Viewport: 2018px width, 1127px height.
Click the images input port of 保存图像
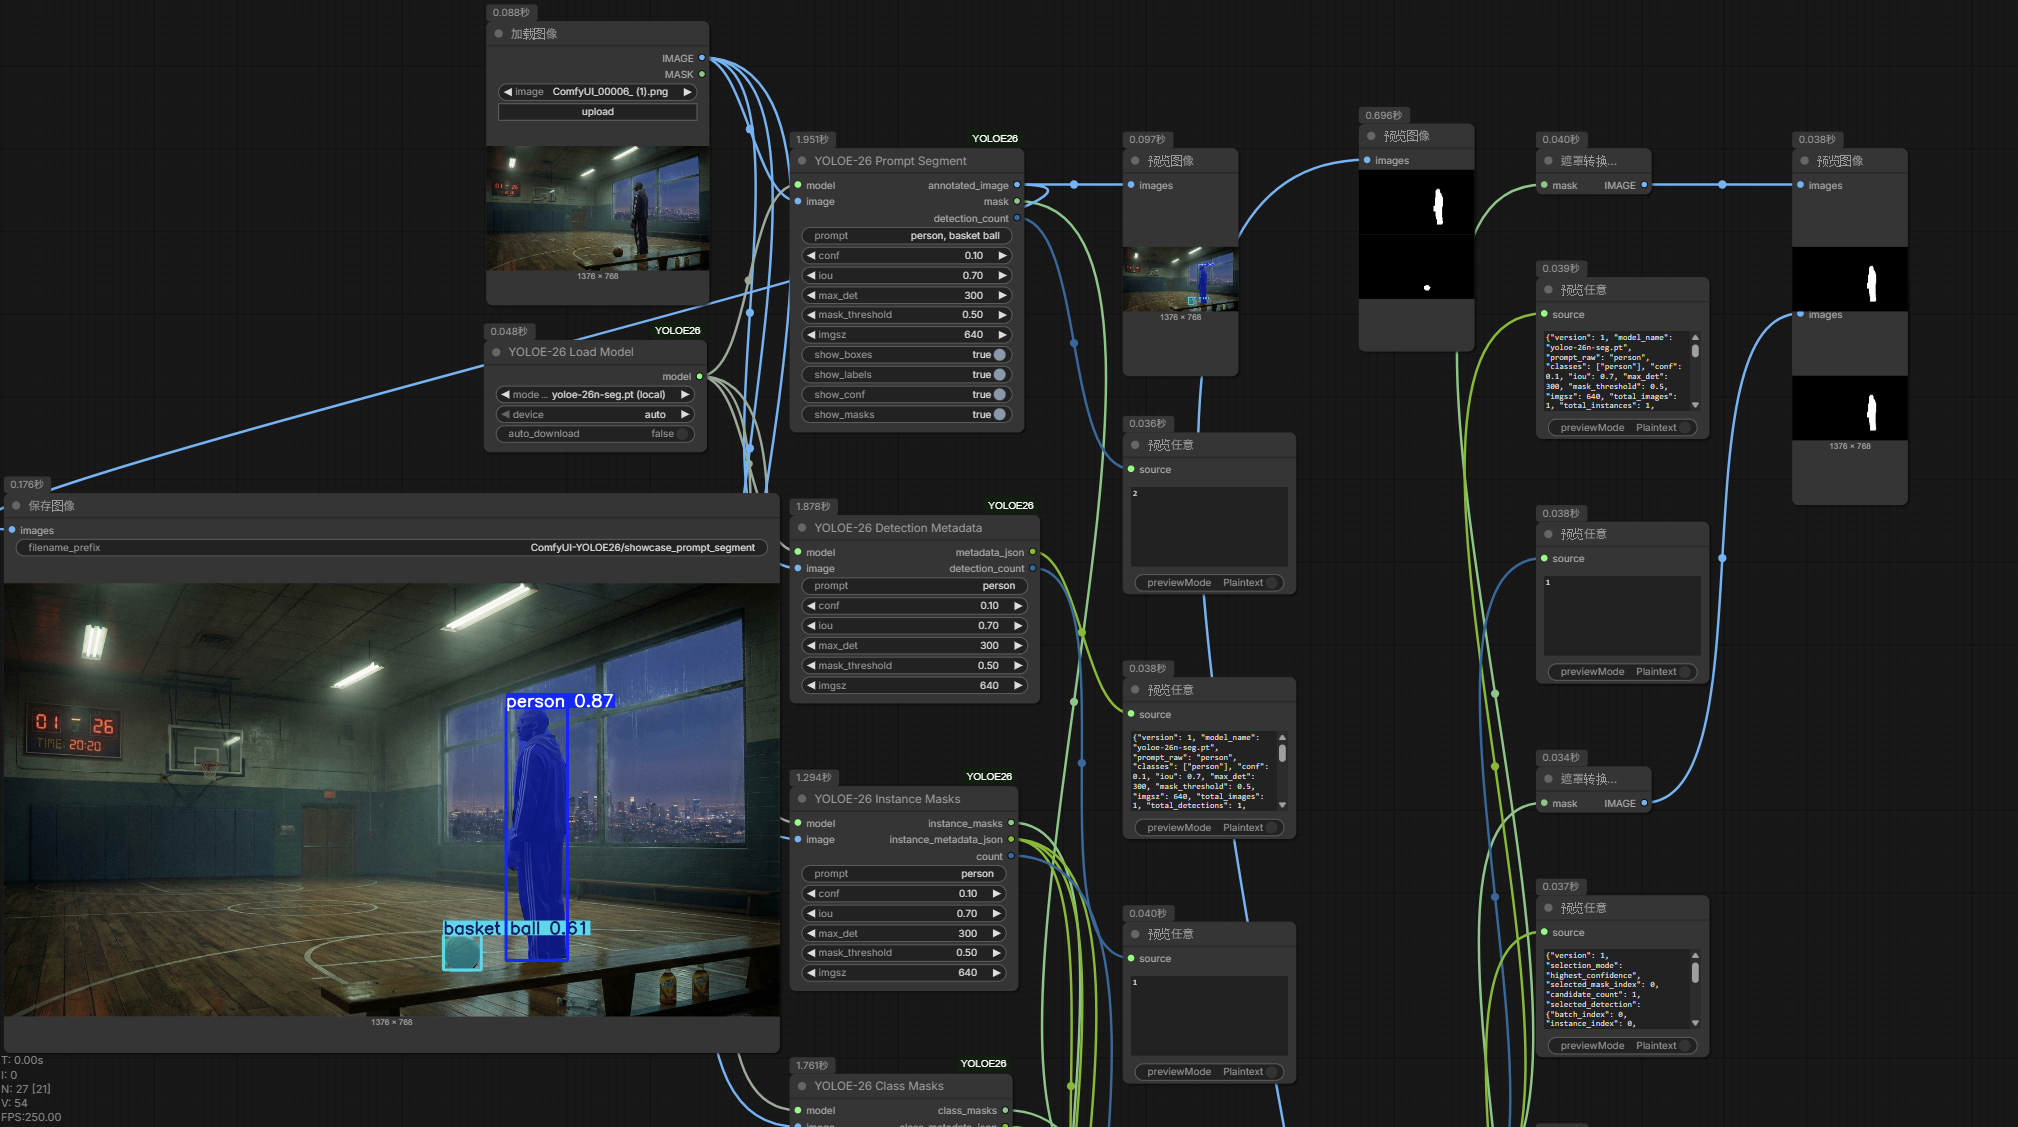pyautogui.click(x=12, y=530)
